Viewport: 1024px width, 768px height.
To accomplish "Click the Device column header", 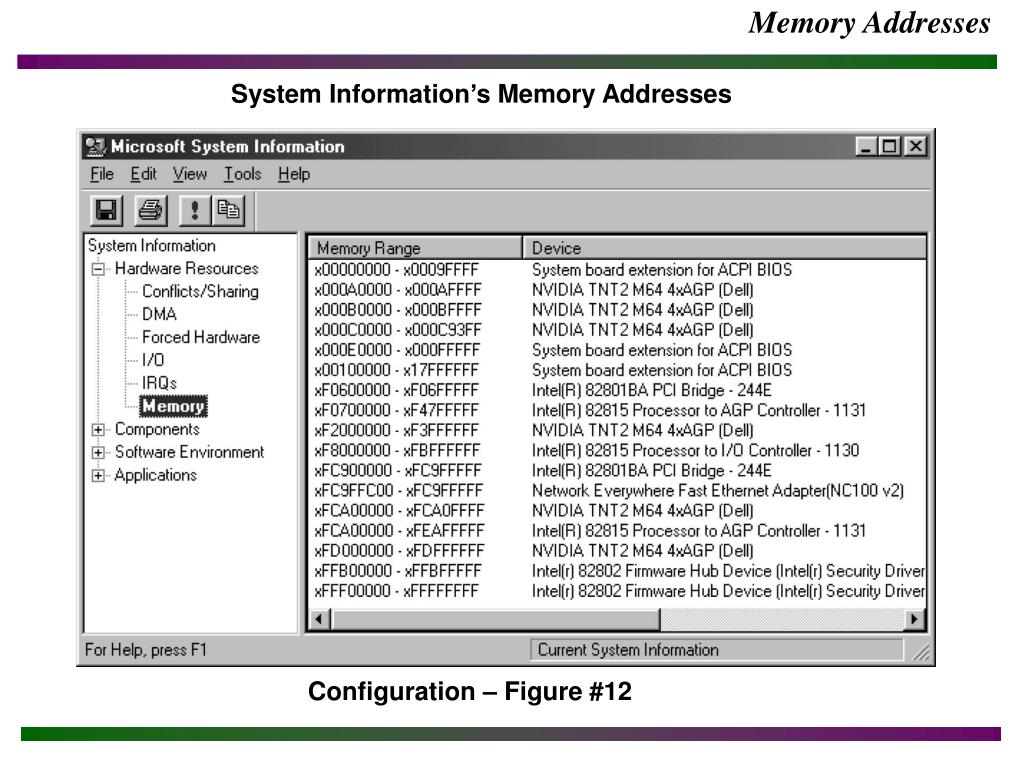I will coord(724,248).
